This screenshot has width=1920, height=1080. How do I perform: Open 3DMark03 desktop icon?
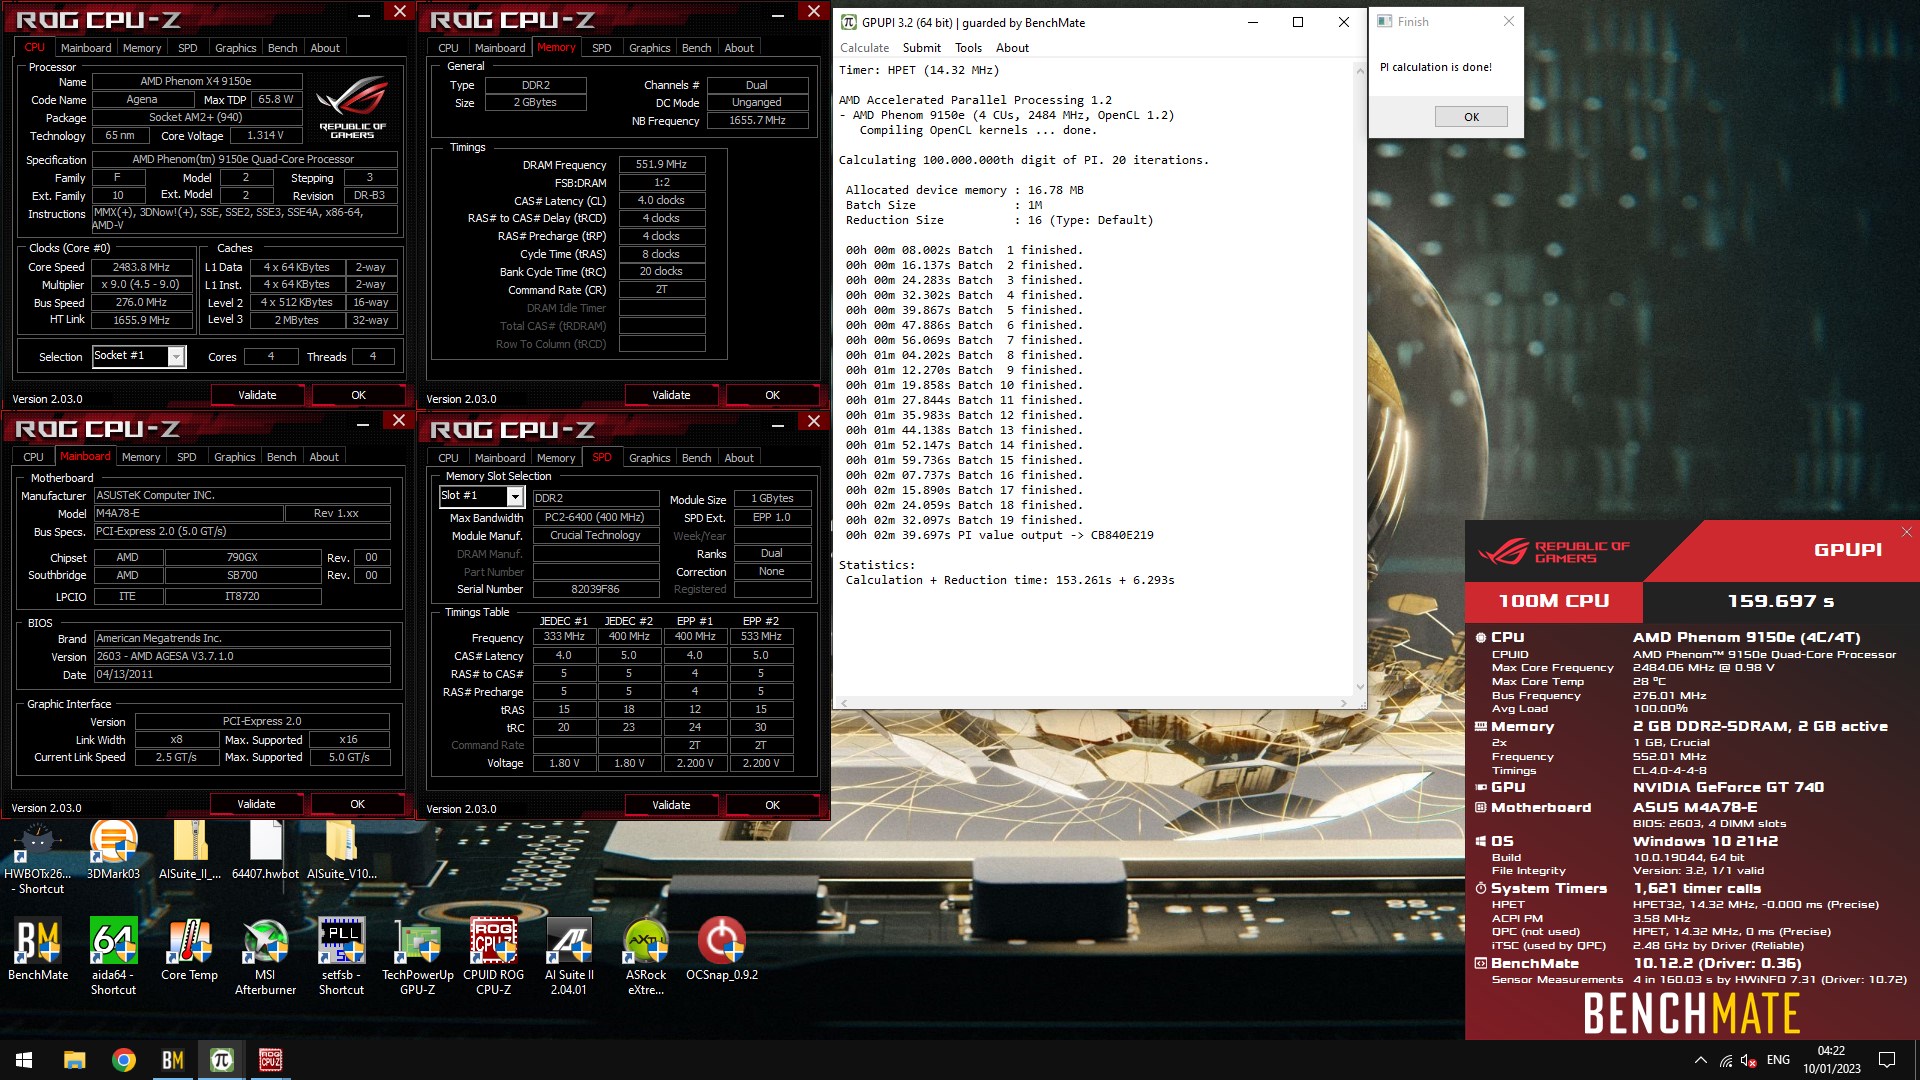coord(113,851)
